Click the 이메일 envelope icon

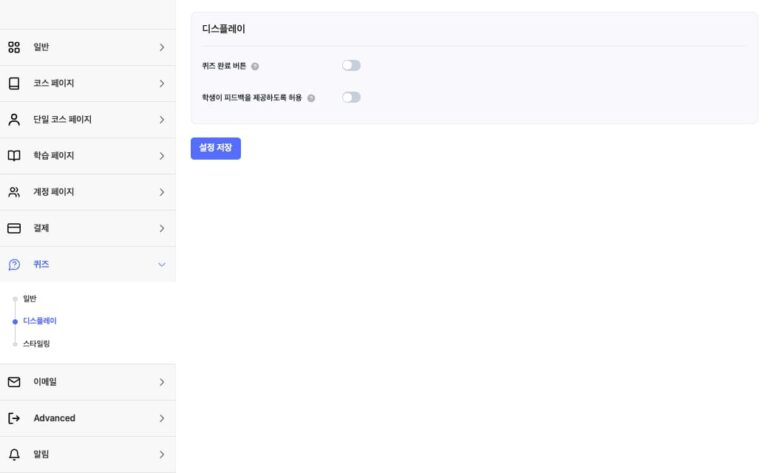point(14,381)
